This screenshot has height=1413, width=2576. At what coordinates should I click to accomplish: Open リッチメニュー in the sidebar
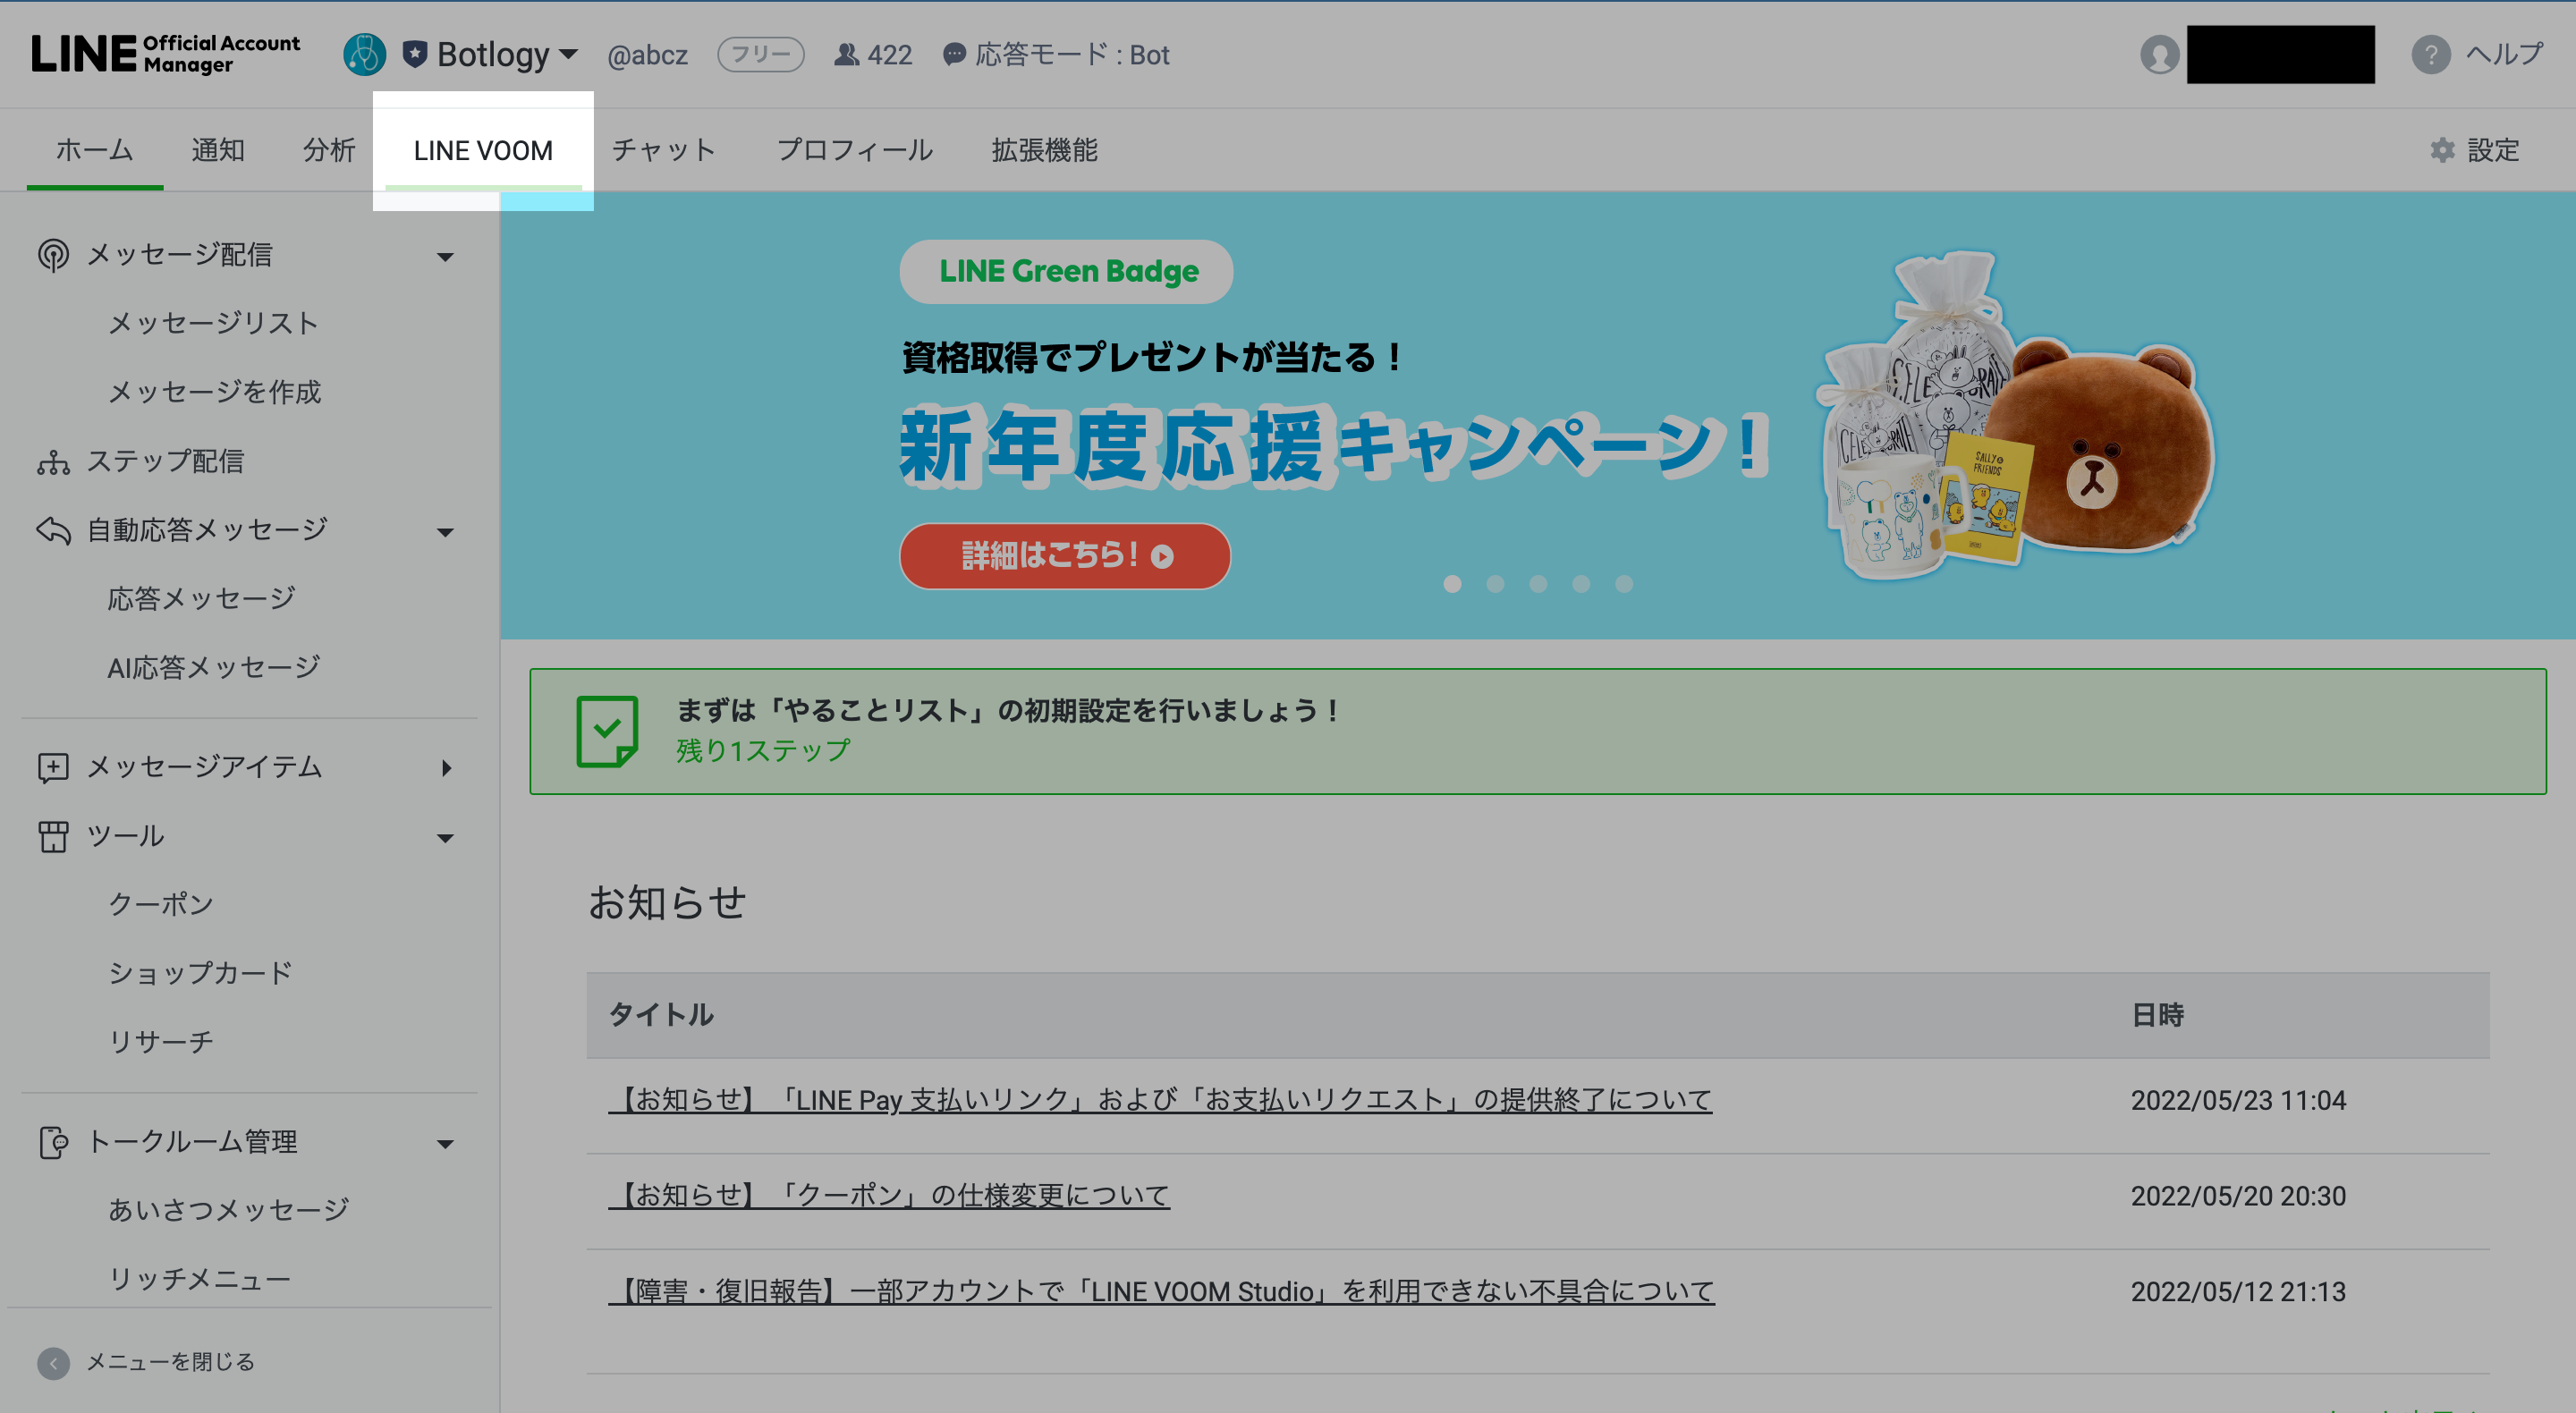point(199,1278)
